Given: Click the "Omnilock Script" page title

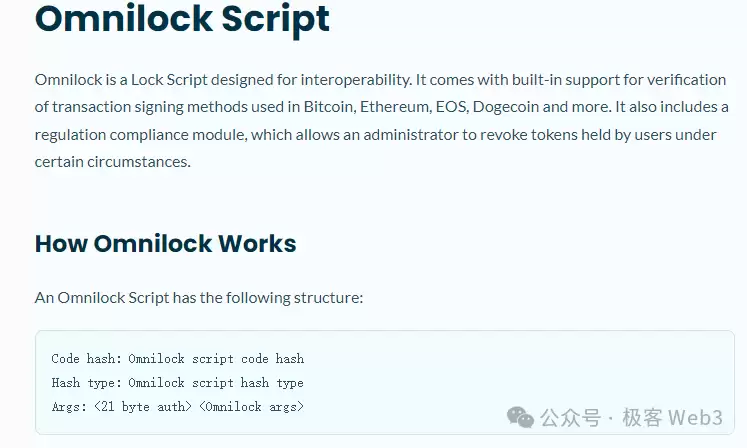Looking at the screenshot, I should point(182,20).
